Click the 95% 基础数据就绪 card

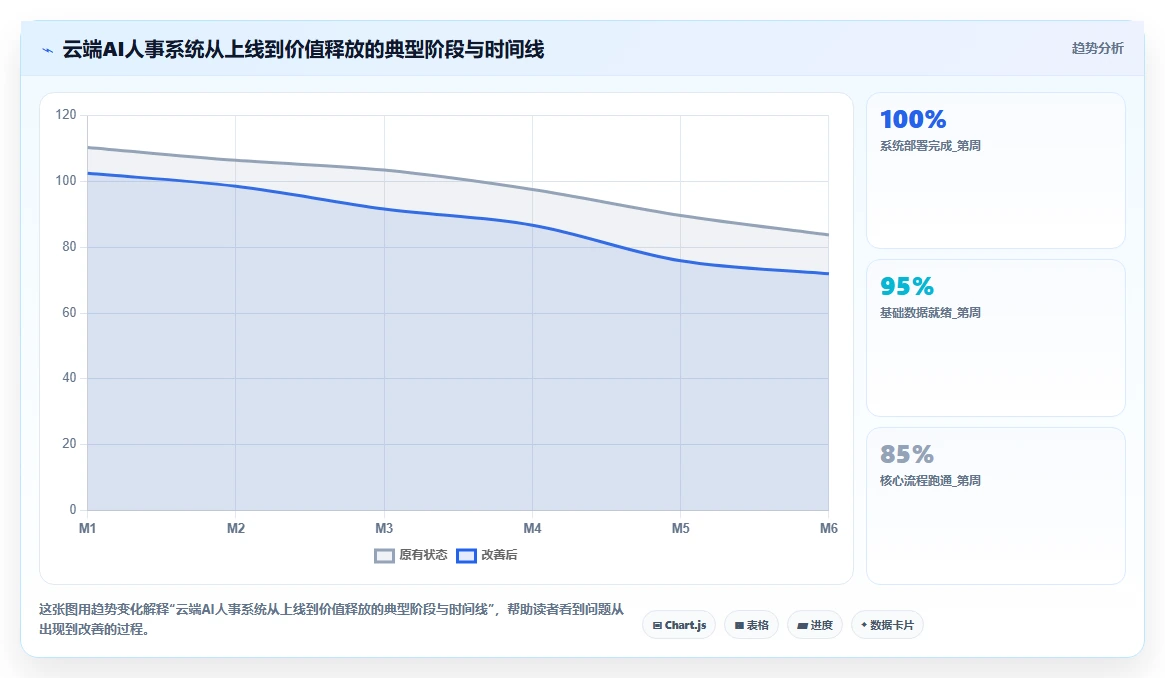coord(996,338)
